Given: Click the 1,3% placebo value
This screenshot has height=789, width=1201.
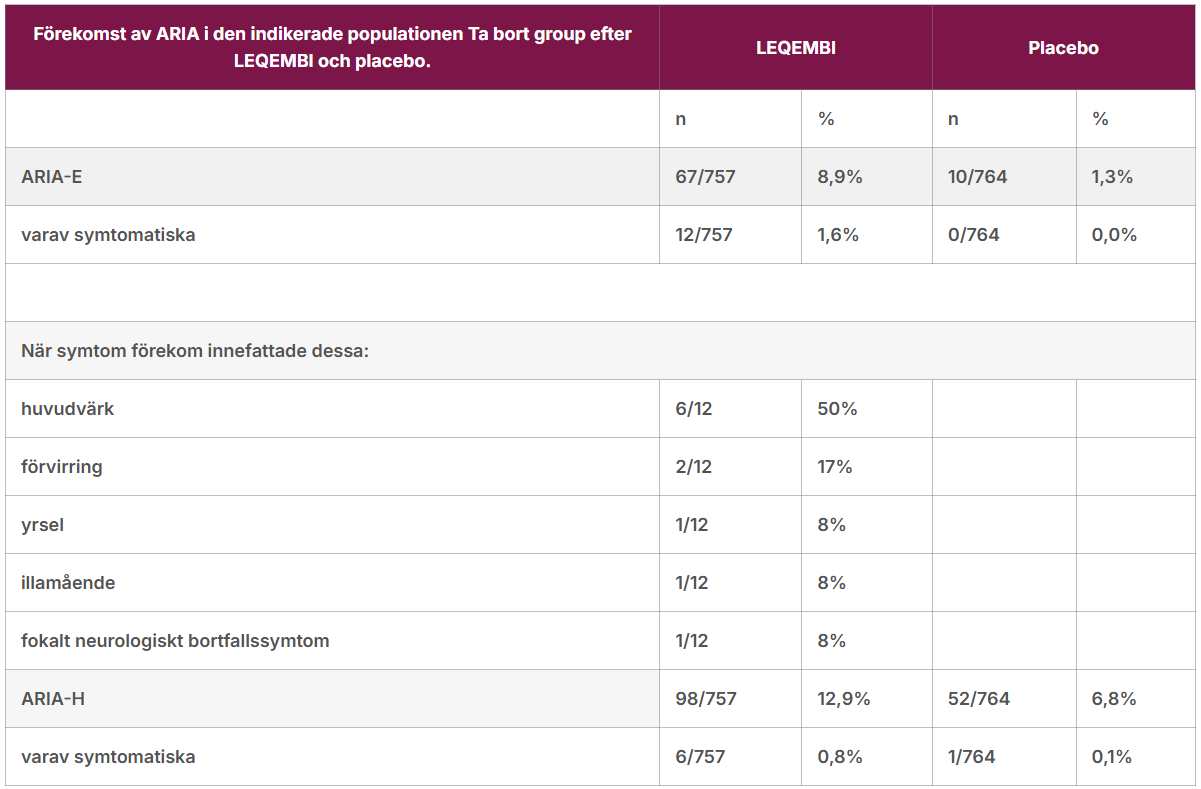Looking at the screenshot, I should [x=1112, y=177].
